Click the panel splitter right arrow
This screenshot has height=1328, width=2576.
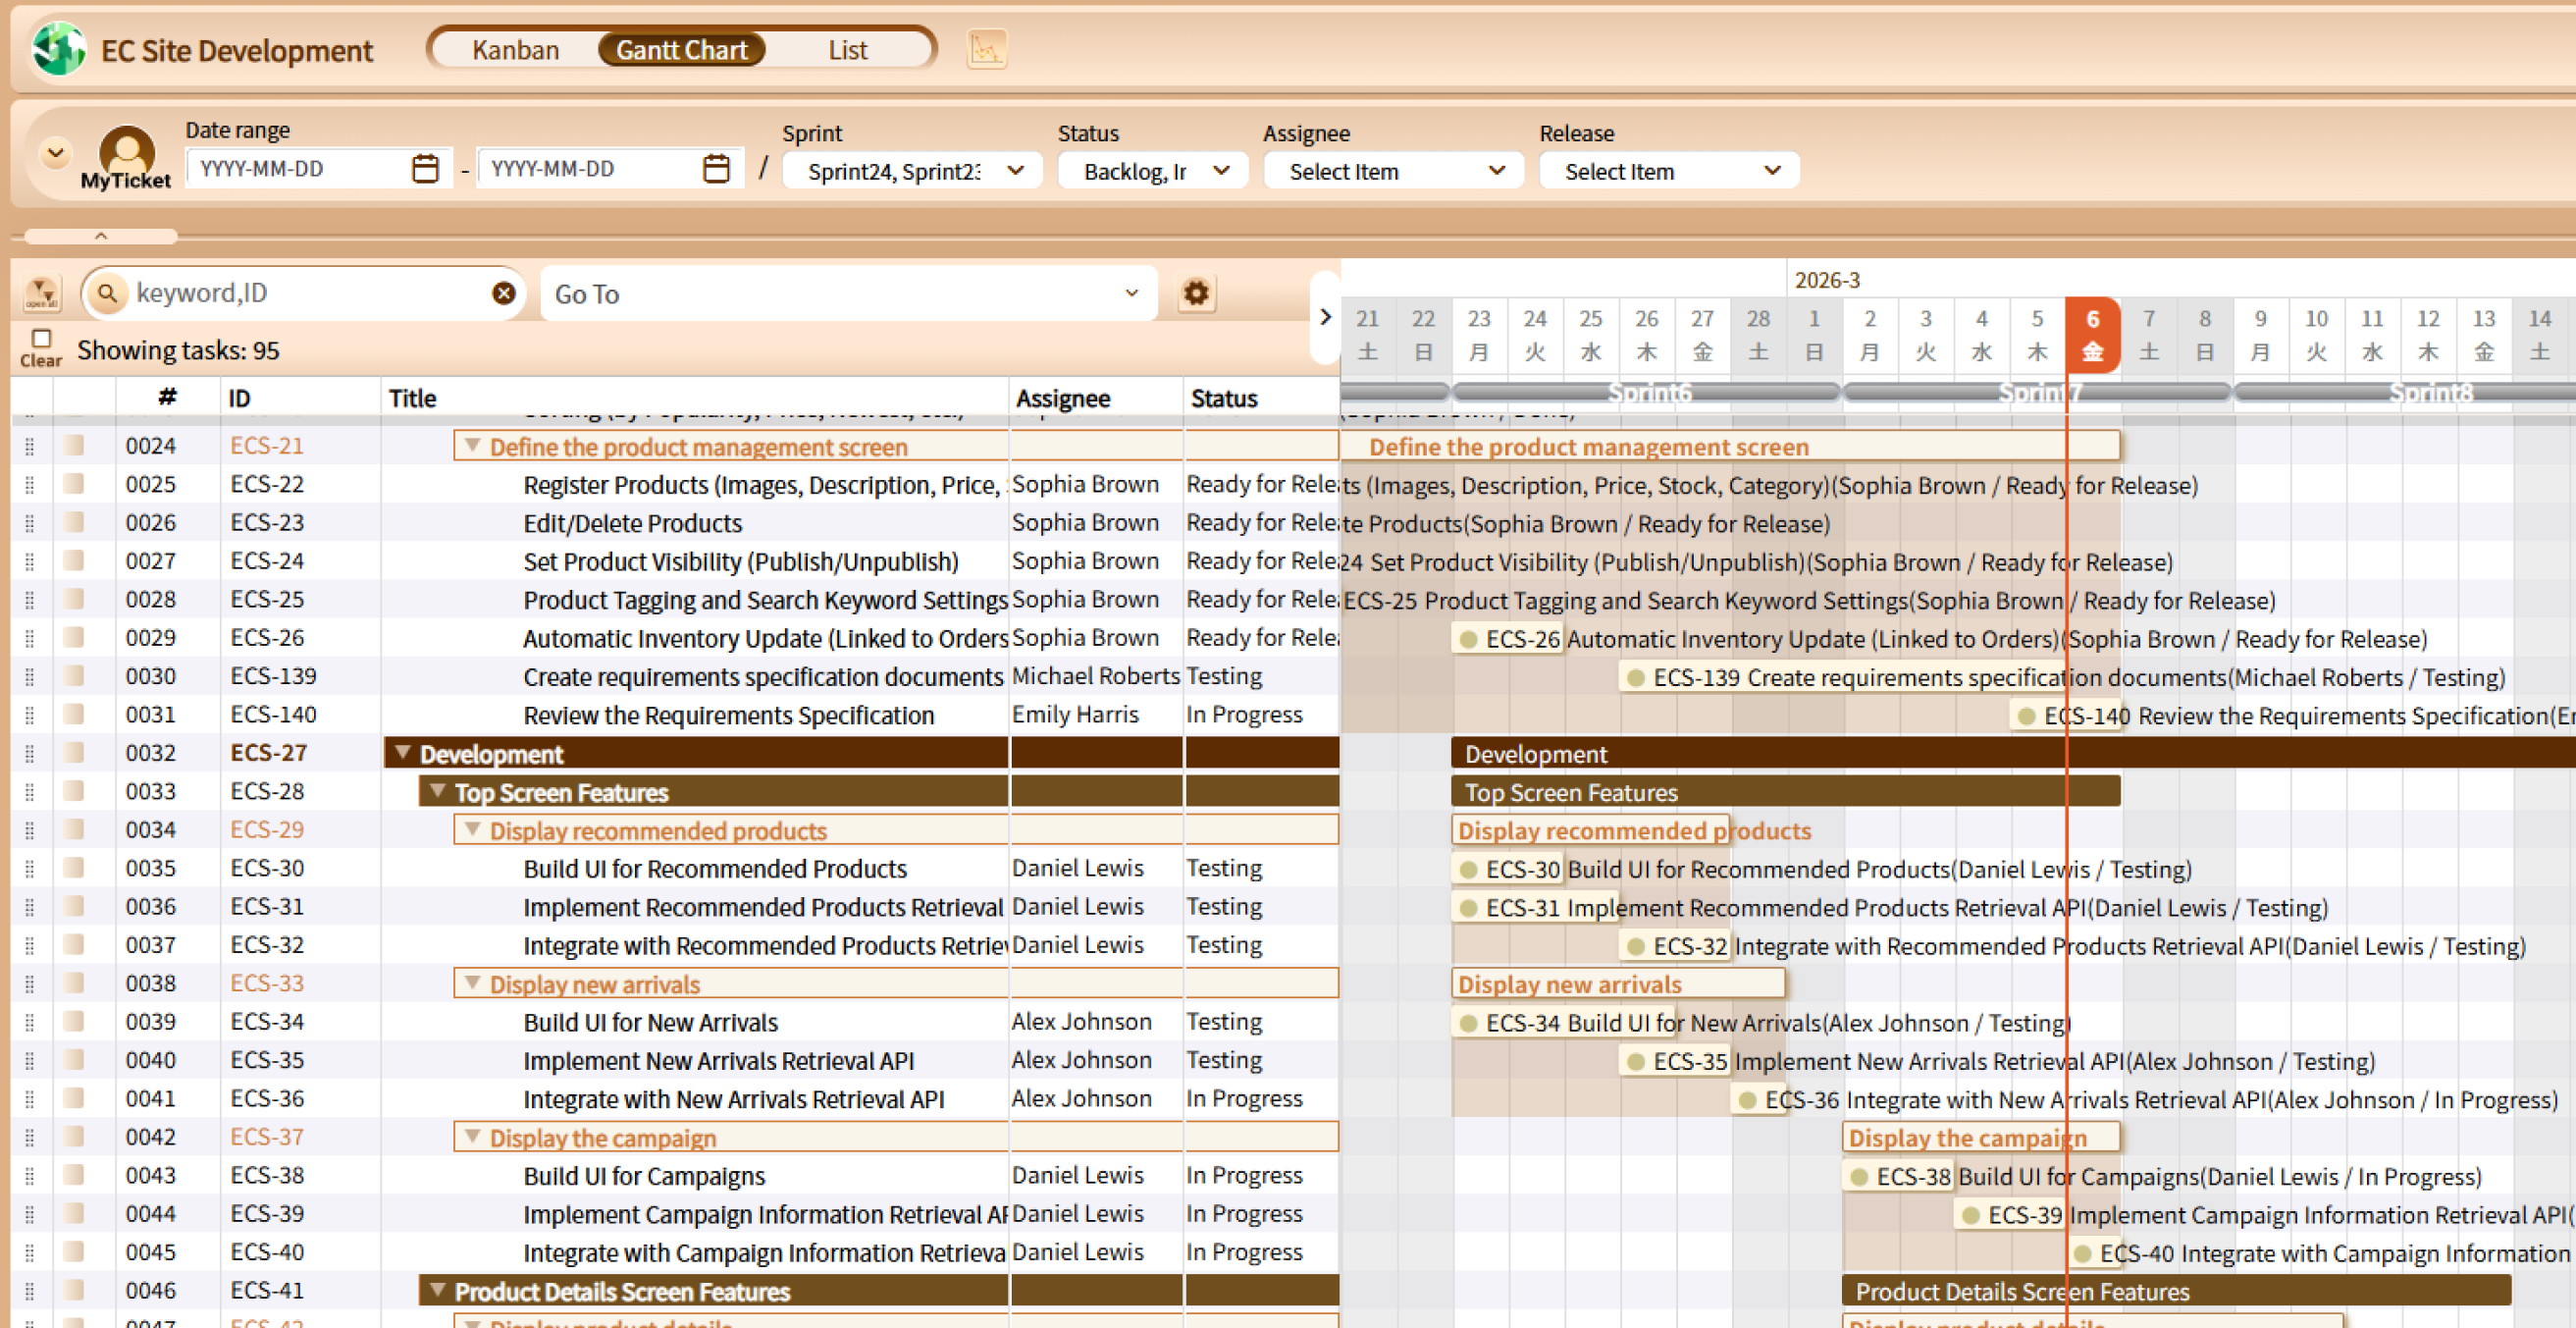[1325, 317]
